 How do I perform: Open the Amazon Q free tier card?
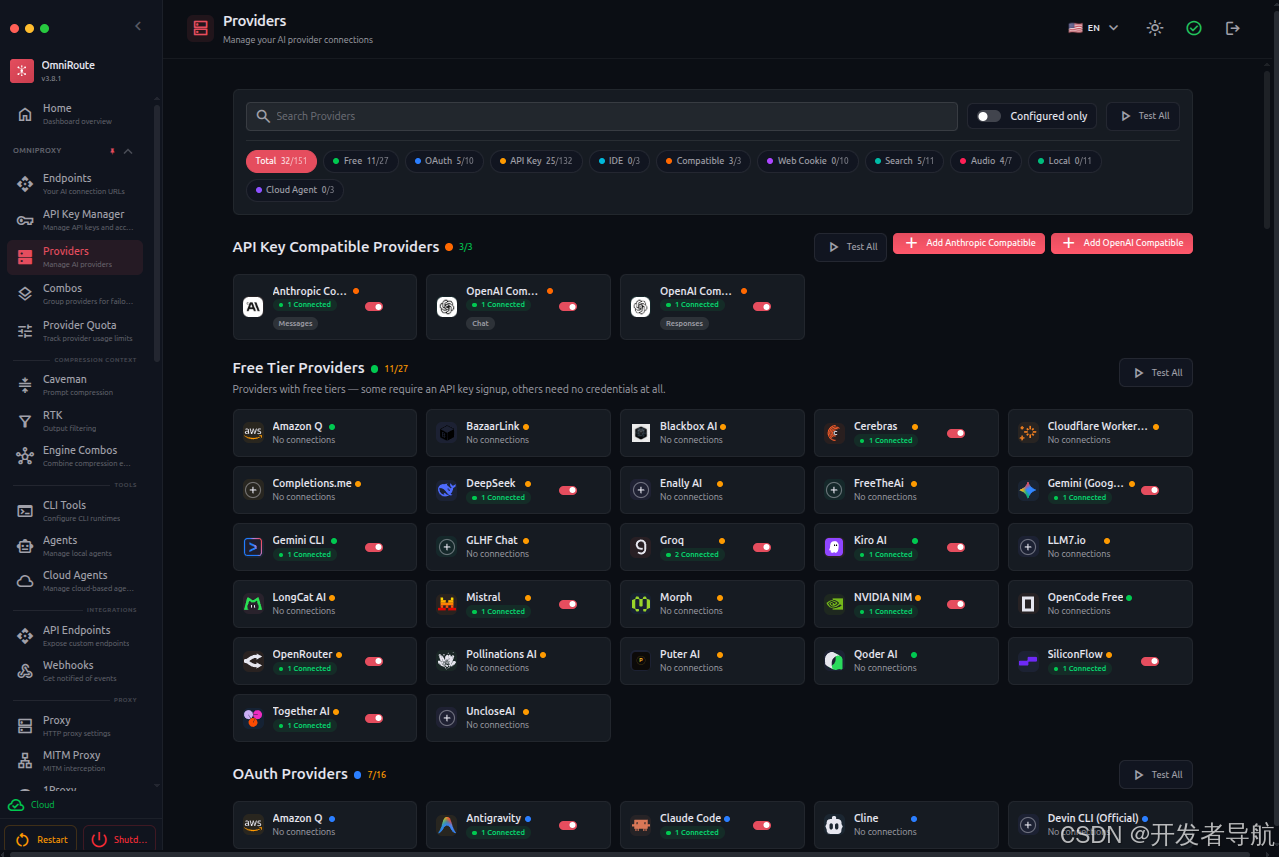[x=325, y=433]
